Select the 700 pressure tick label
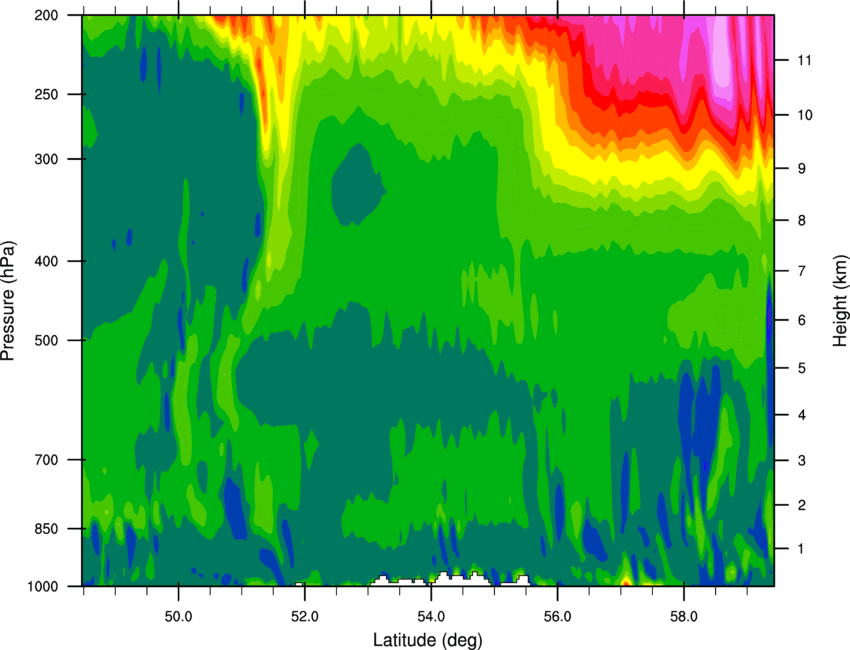The image size is (850, 650). (46, 460)
